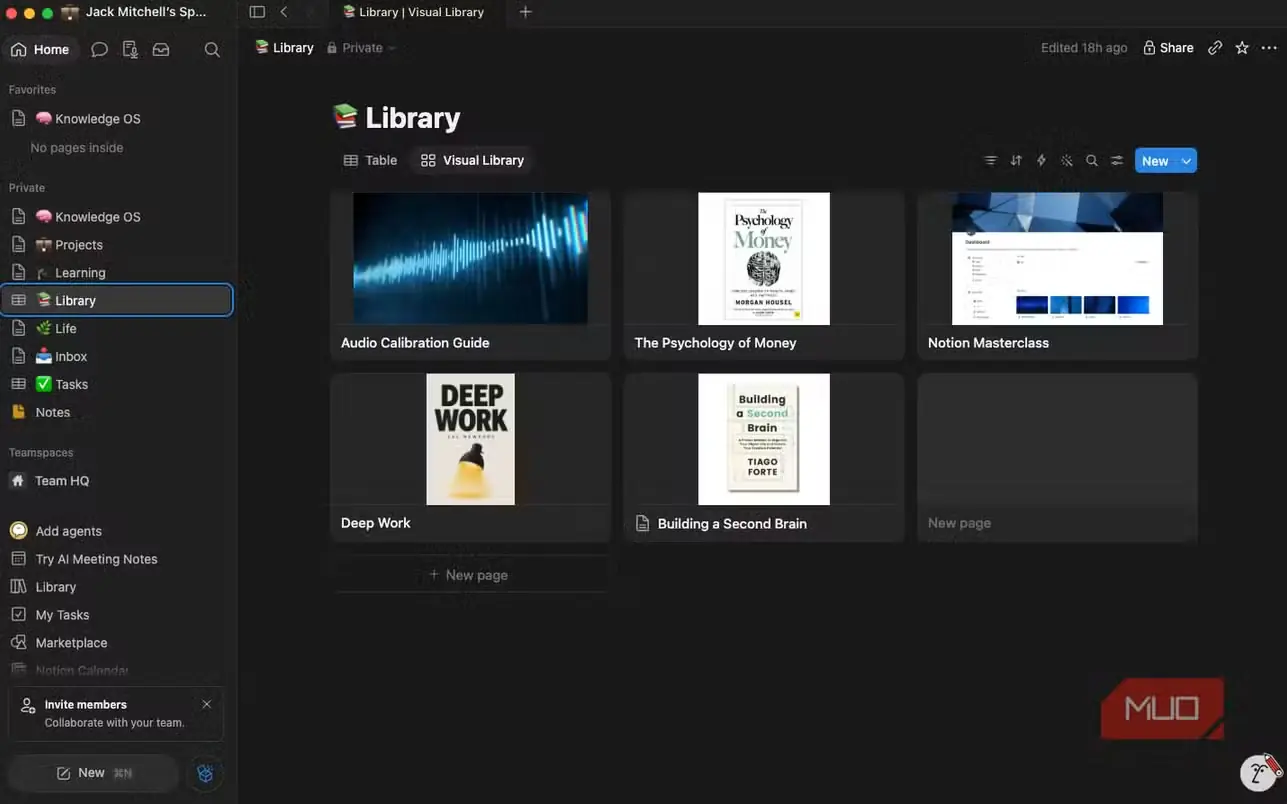Select the Visual Library view tab

click(472, 160)
